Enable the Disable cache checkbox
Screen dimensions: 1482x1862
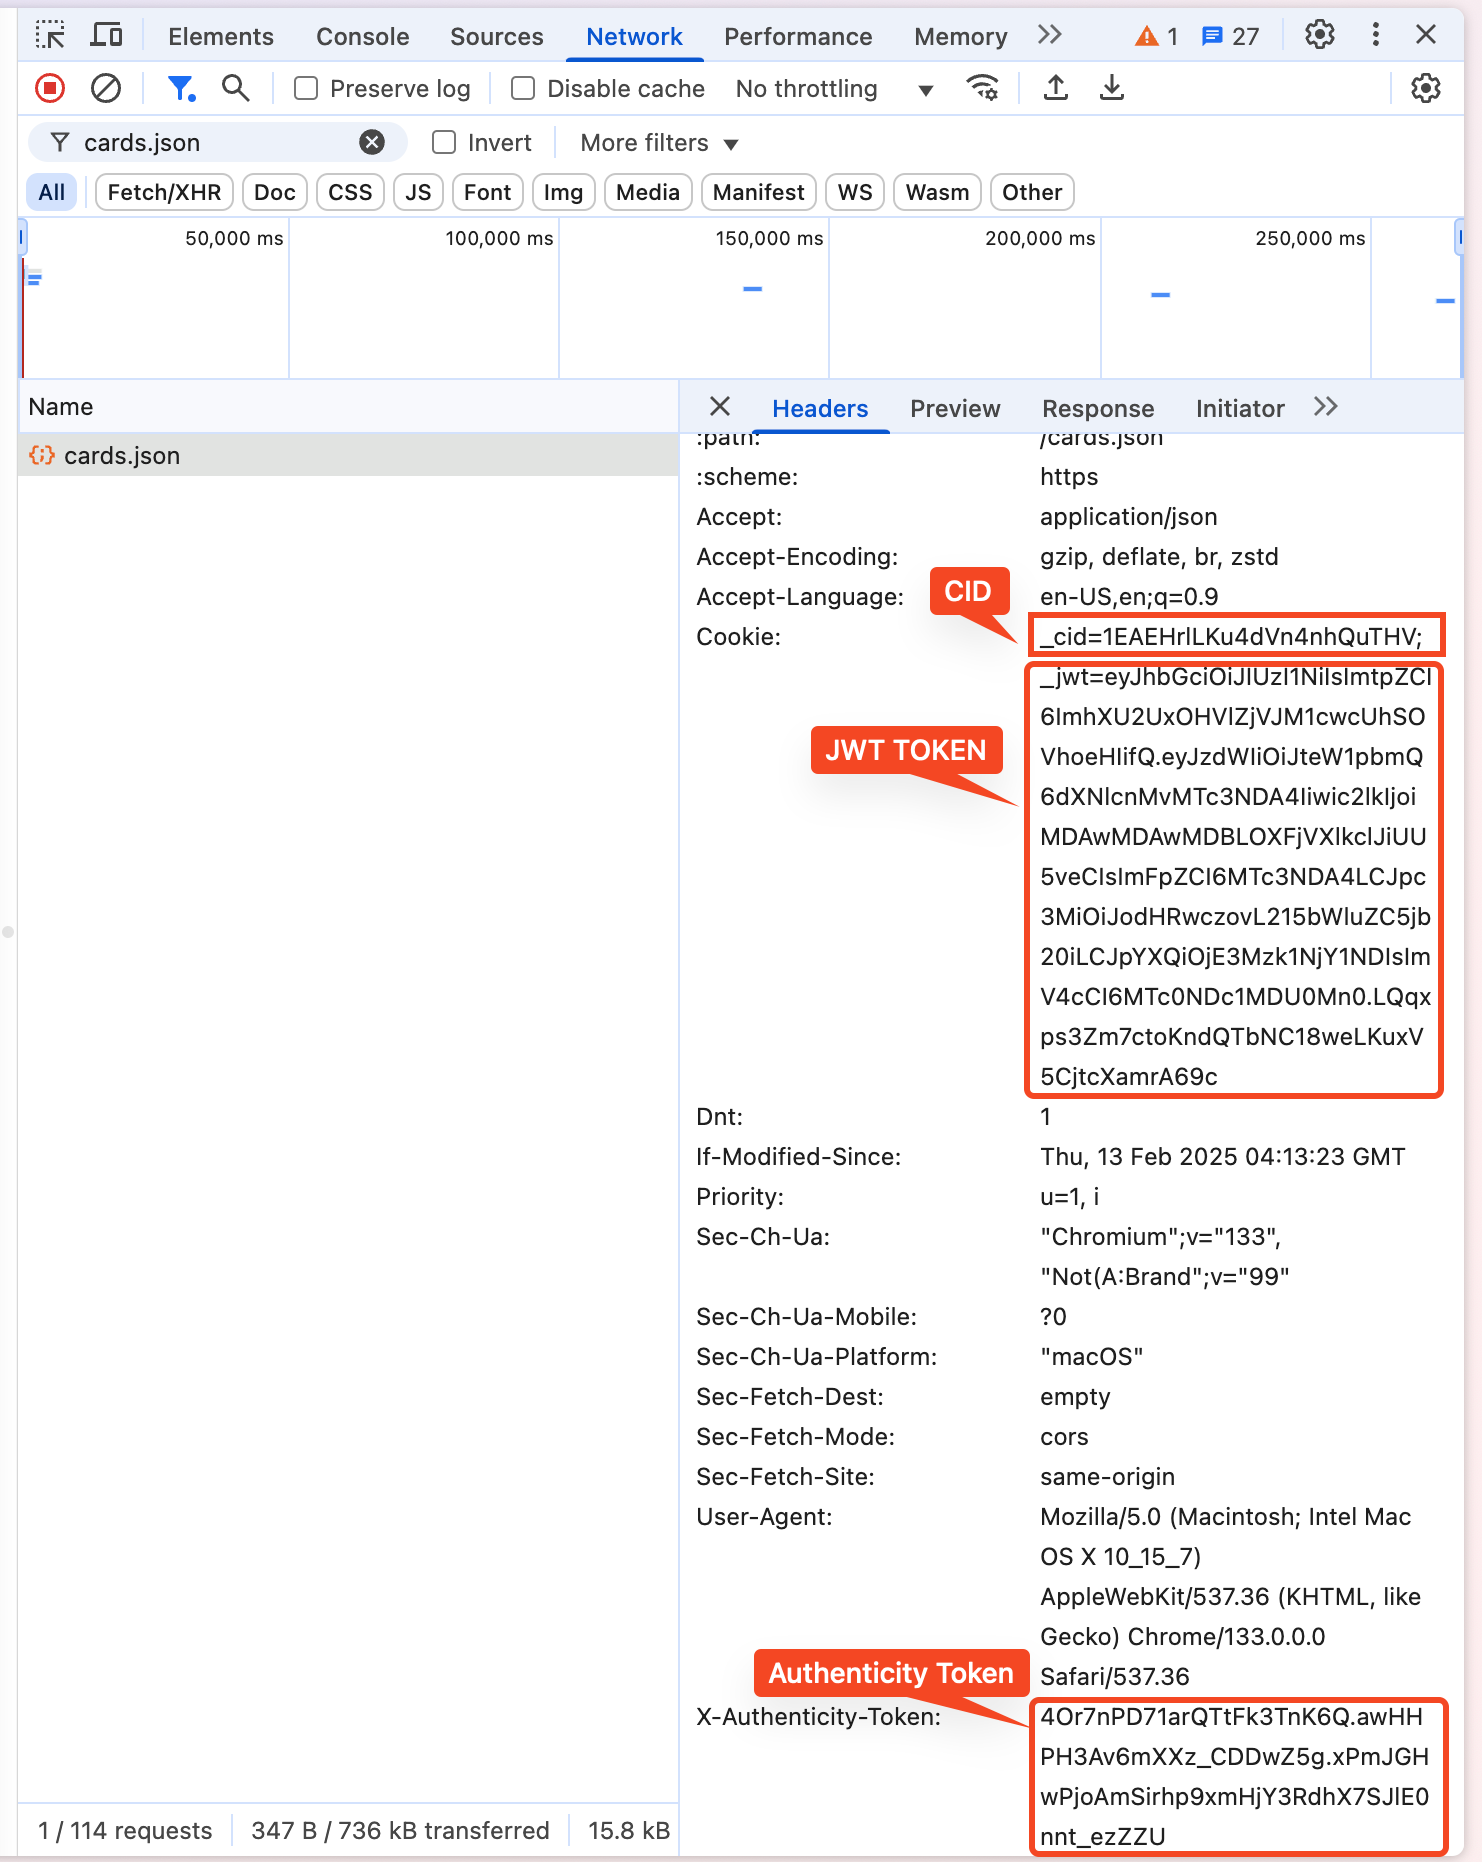(x=523, y=89)
